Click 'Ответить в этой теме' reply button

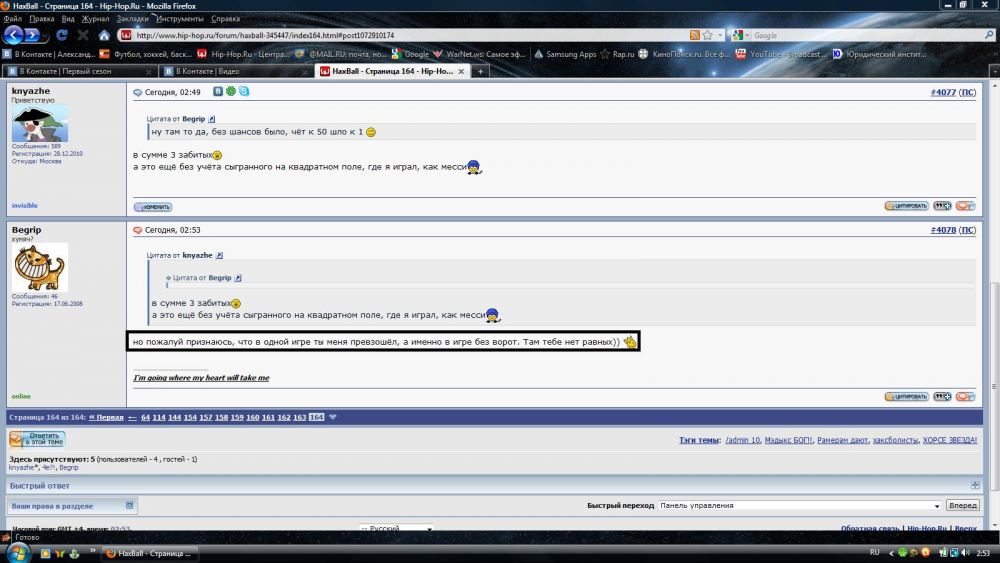pos(36,439)
